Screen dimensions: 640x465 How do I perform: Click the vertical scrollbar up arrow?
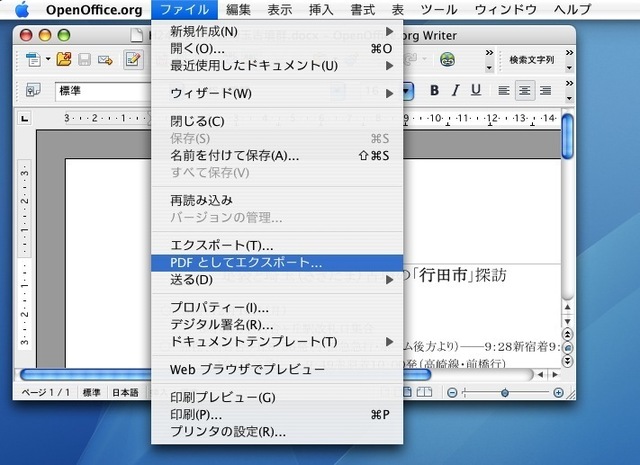click(568, 307)
